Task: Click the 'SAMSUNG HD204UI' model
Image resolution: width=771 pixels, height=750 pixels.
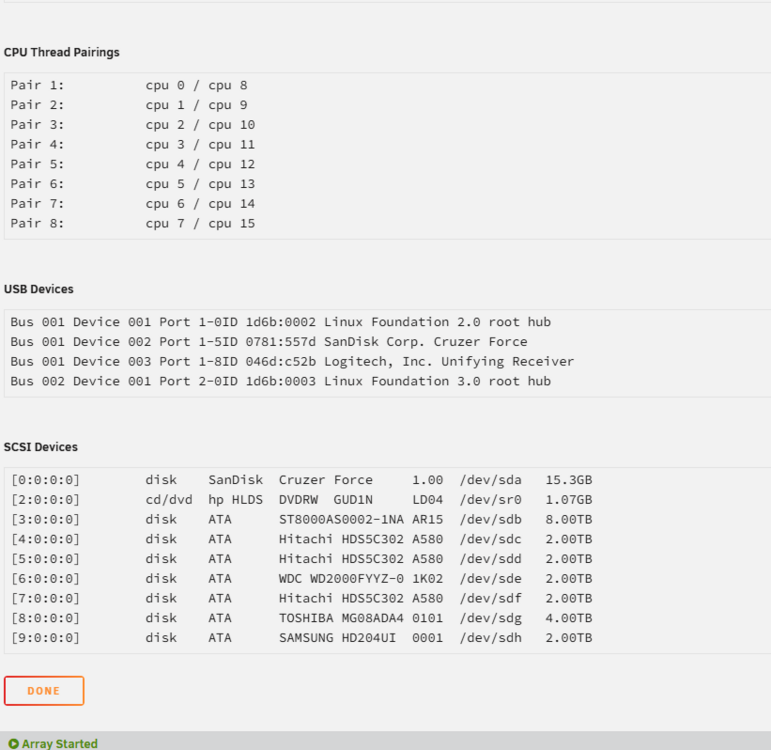Action: [x=337, y=637]
